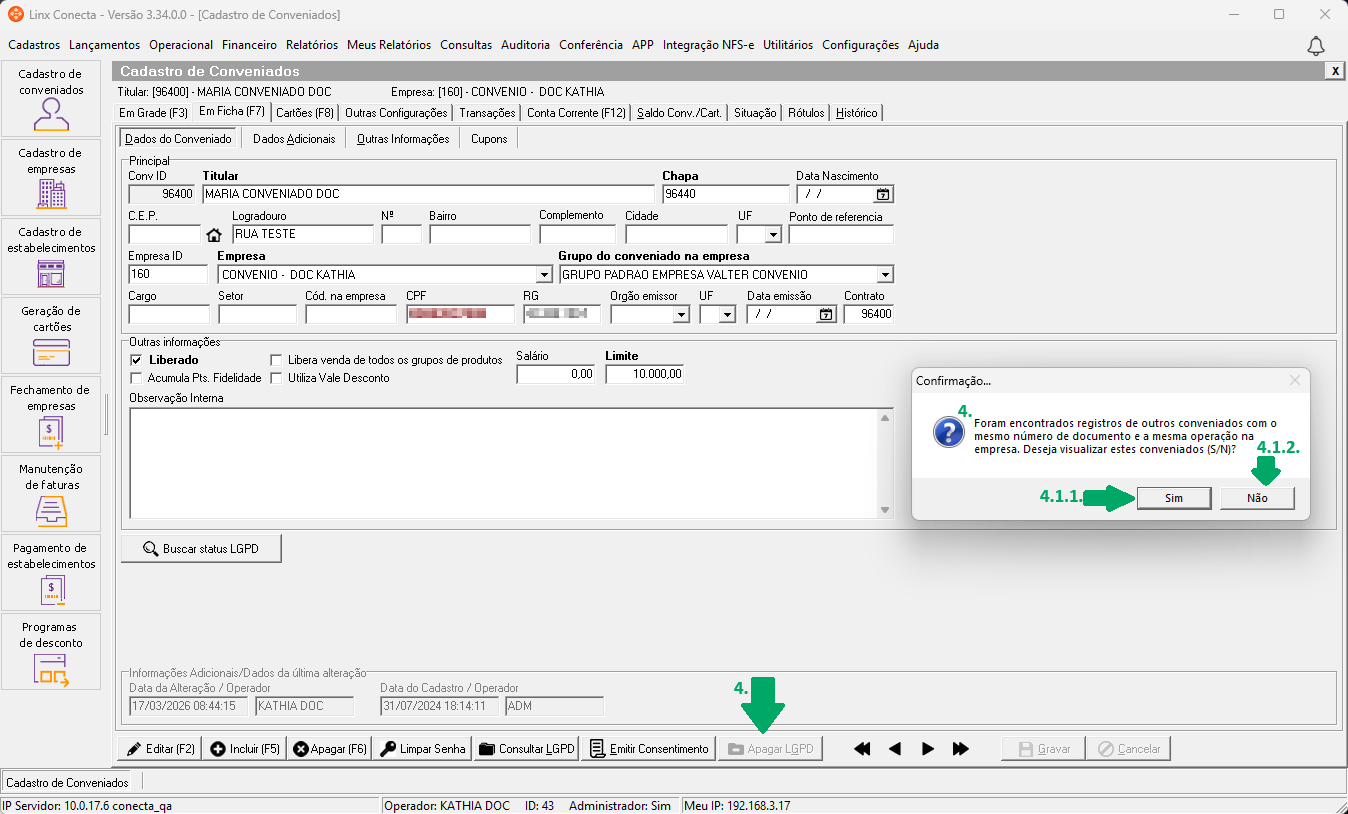Click the Chapa input field
The image size is (1348, 814).
coord(726,194)
